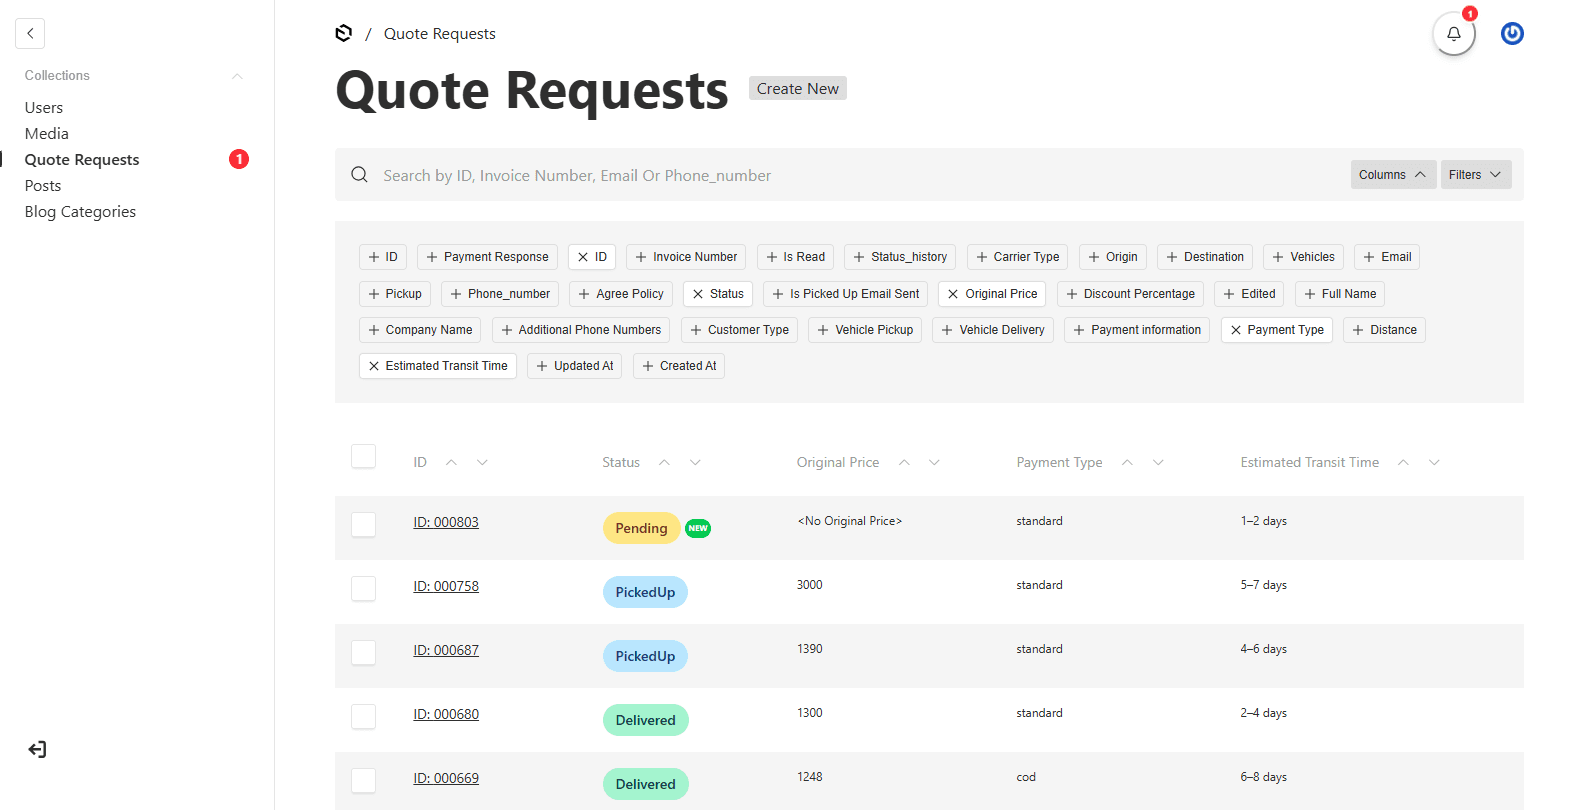The height and width of the screenshot is (810, 1580).
Task: Click the '5–7 days' transit time cell
Action: pyautogui.click(x=1264, y=585)
